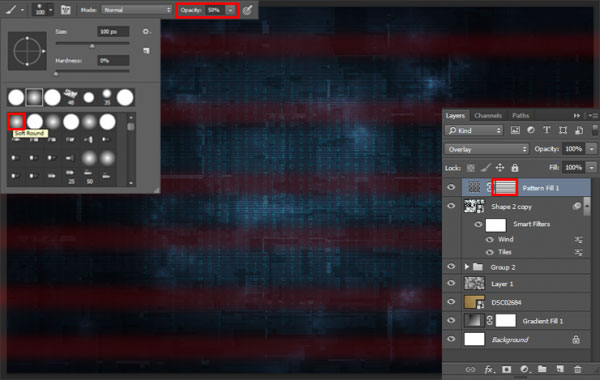
Task: Select the recent brush labeled 48
Action: pos(70,97)
